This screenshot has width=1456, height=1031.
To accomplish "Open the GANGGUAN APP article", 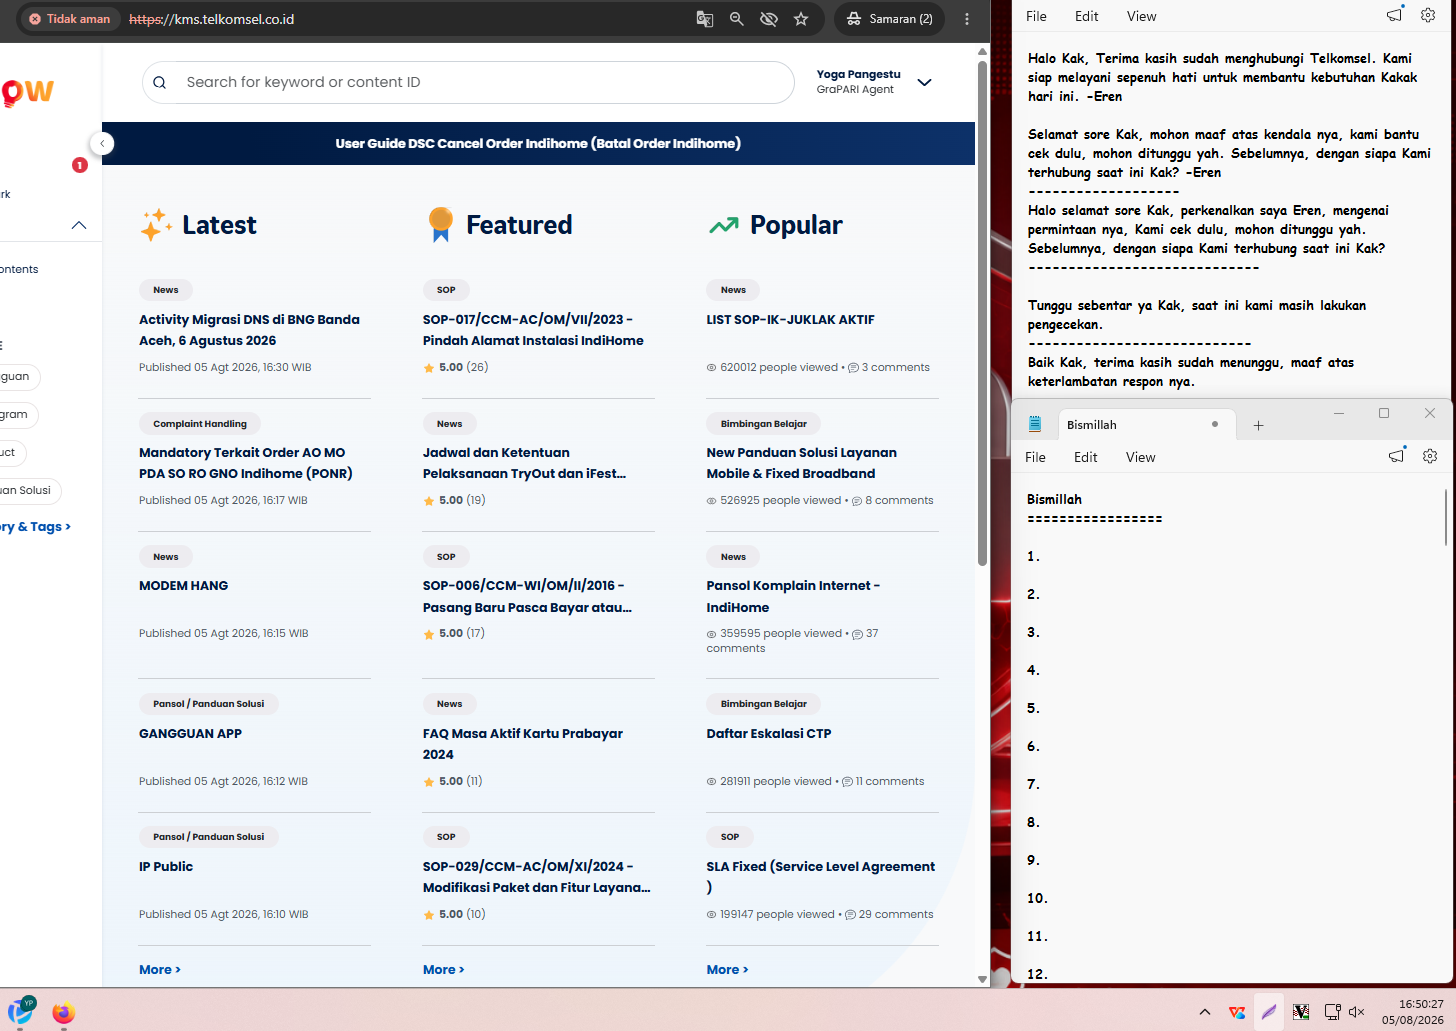I will click(x=191, y=734).
